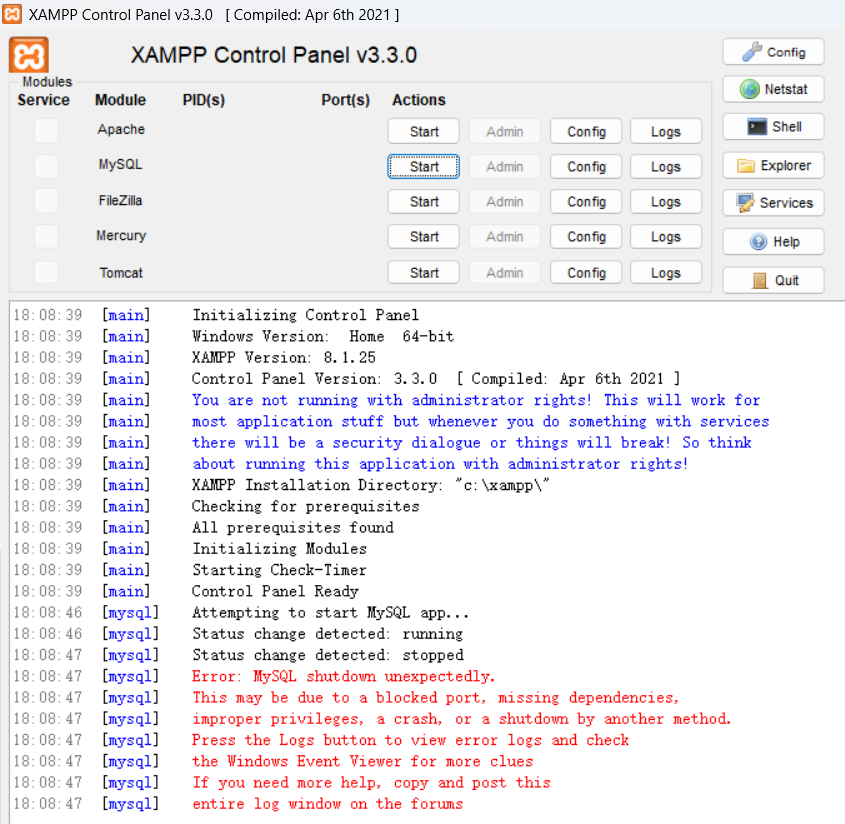Click the Port(s) column header

pyautogui.click(x=345, y=100)
